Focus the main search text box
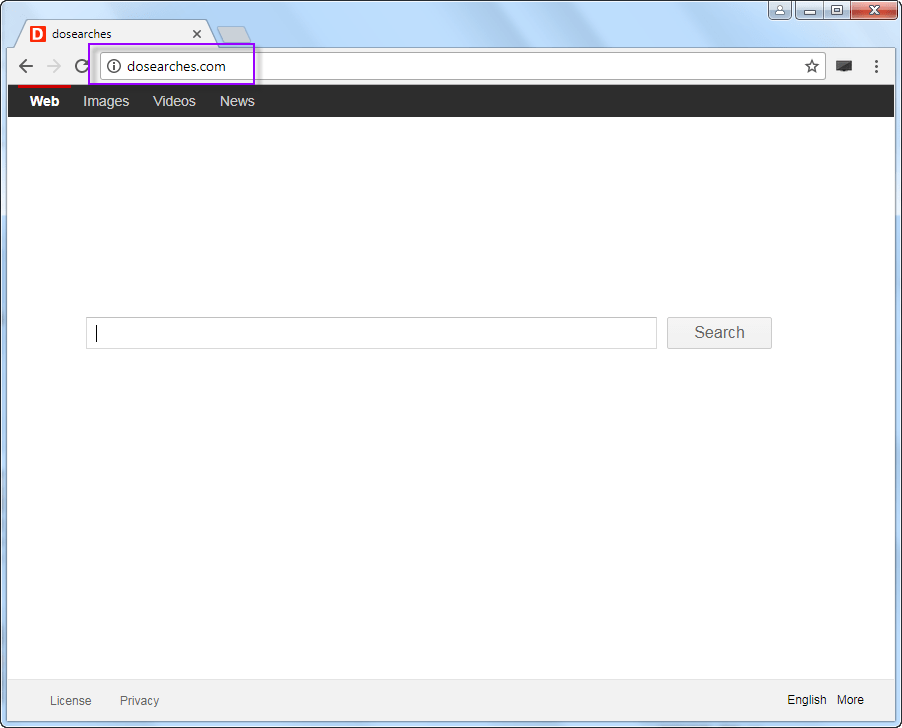 [371, 333]
